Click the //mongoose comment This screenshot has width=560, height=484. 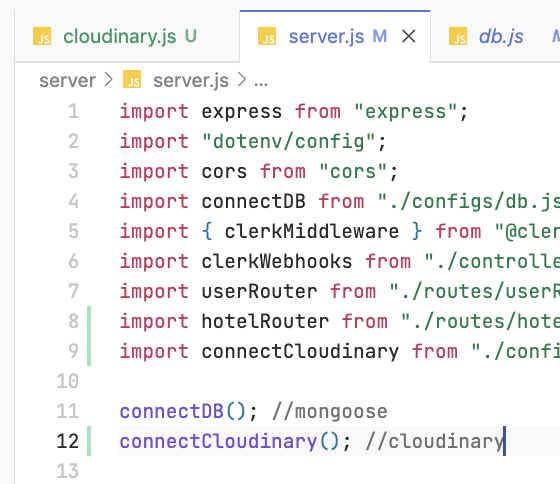click(330, 412)
